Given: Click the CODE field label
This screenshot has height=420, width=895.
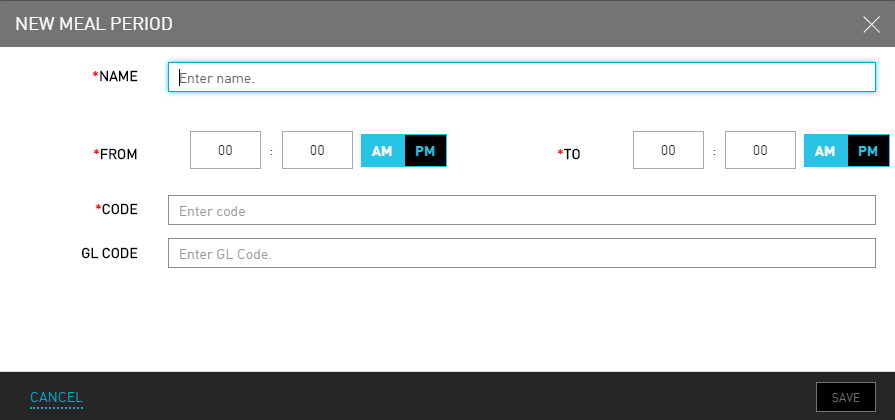Looking at the screenshot, I should point(116,209).
